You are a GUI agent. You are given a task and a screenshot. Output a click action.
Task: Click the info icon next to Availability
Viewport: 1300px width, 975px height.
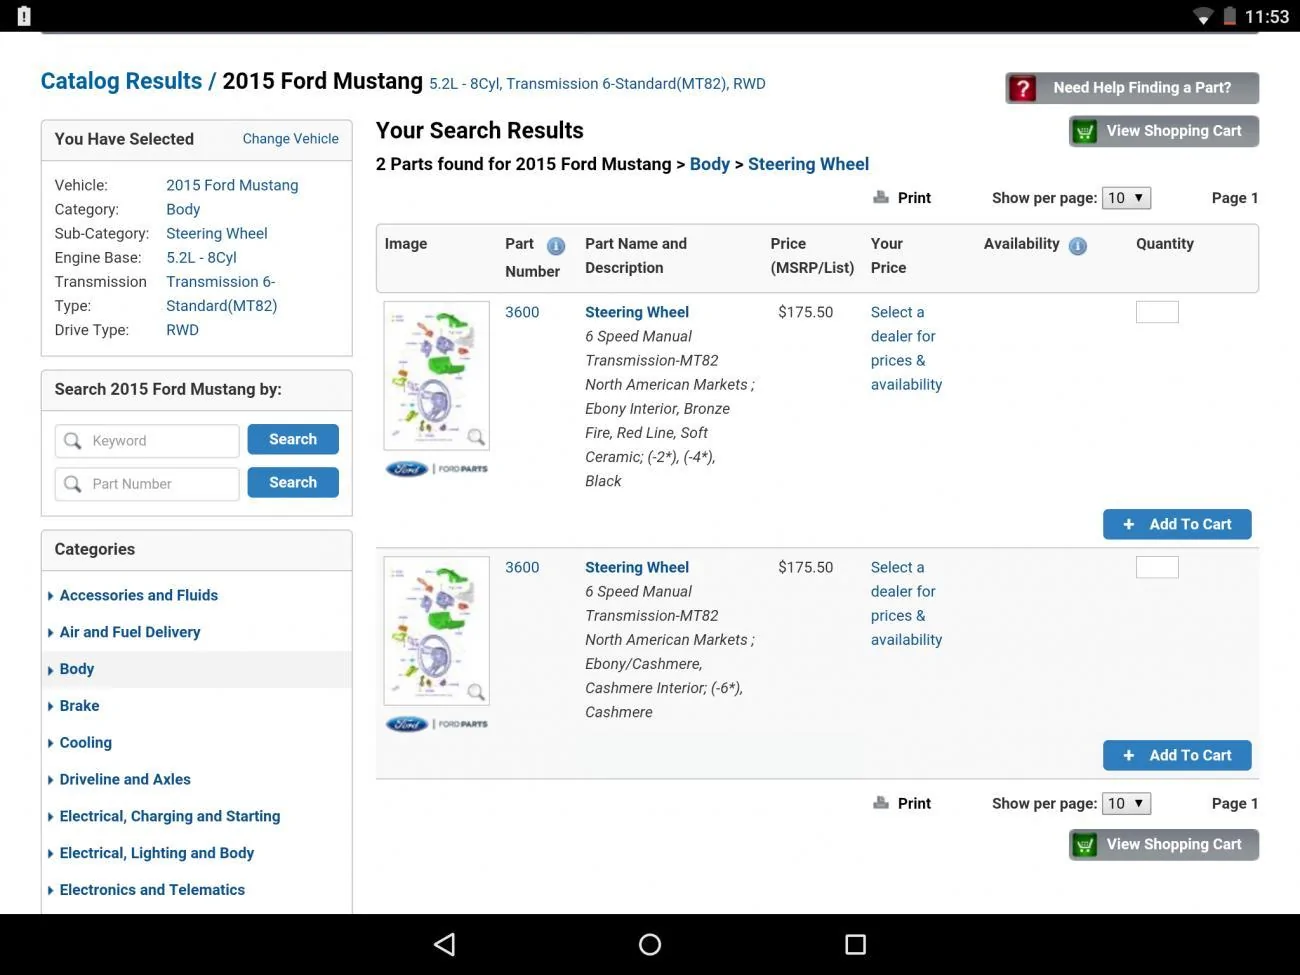pyautogui.click(x=1077, y=246)
